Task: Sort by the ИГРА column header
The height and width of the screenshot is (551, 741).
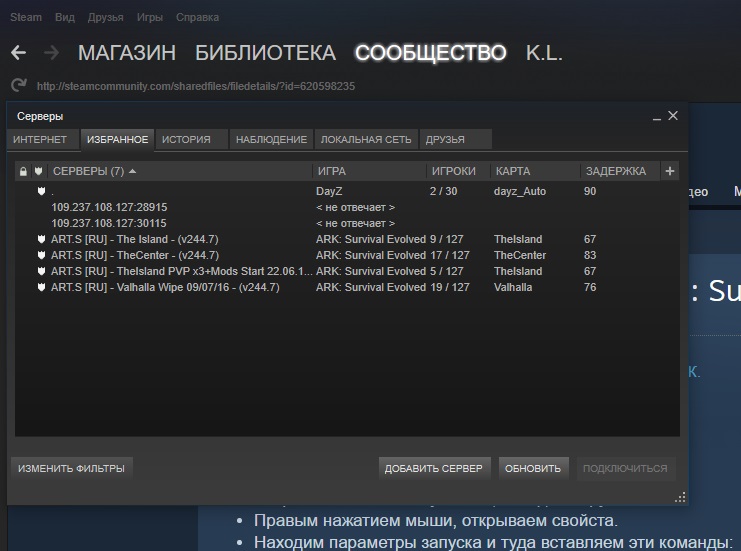Action: [369, 171]
